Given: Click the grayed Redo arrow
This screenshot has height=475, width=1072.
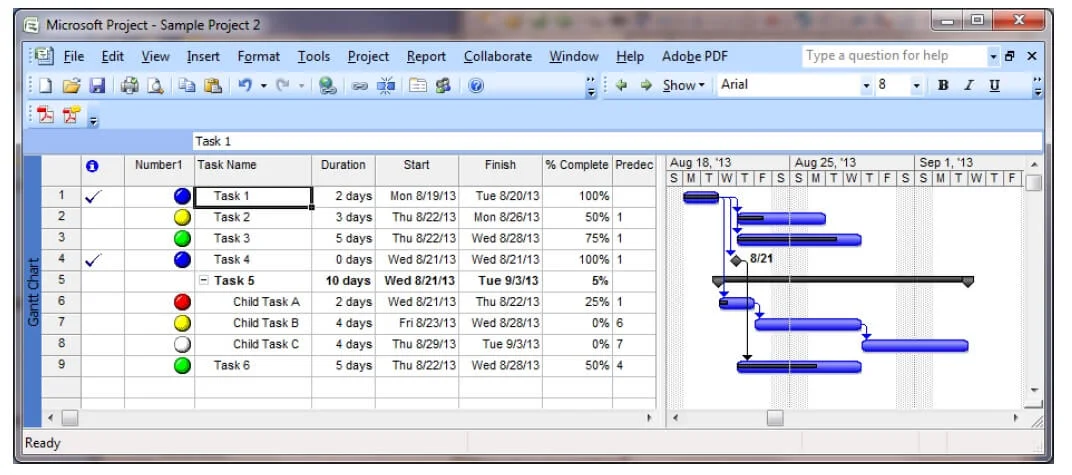Looking at the screenshot, I should pyautogui.click(x=284, y=85).
